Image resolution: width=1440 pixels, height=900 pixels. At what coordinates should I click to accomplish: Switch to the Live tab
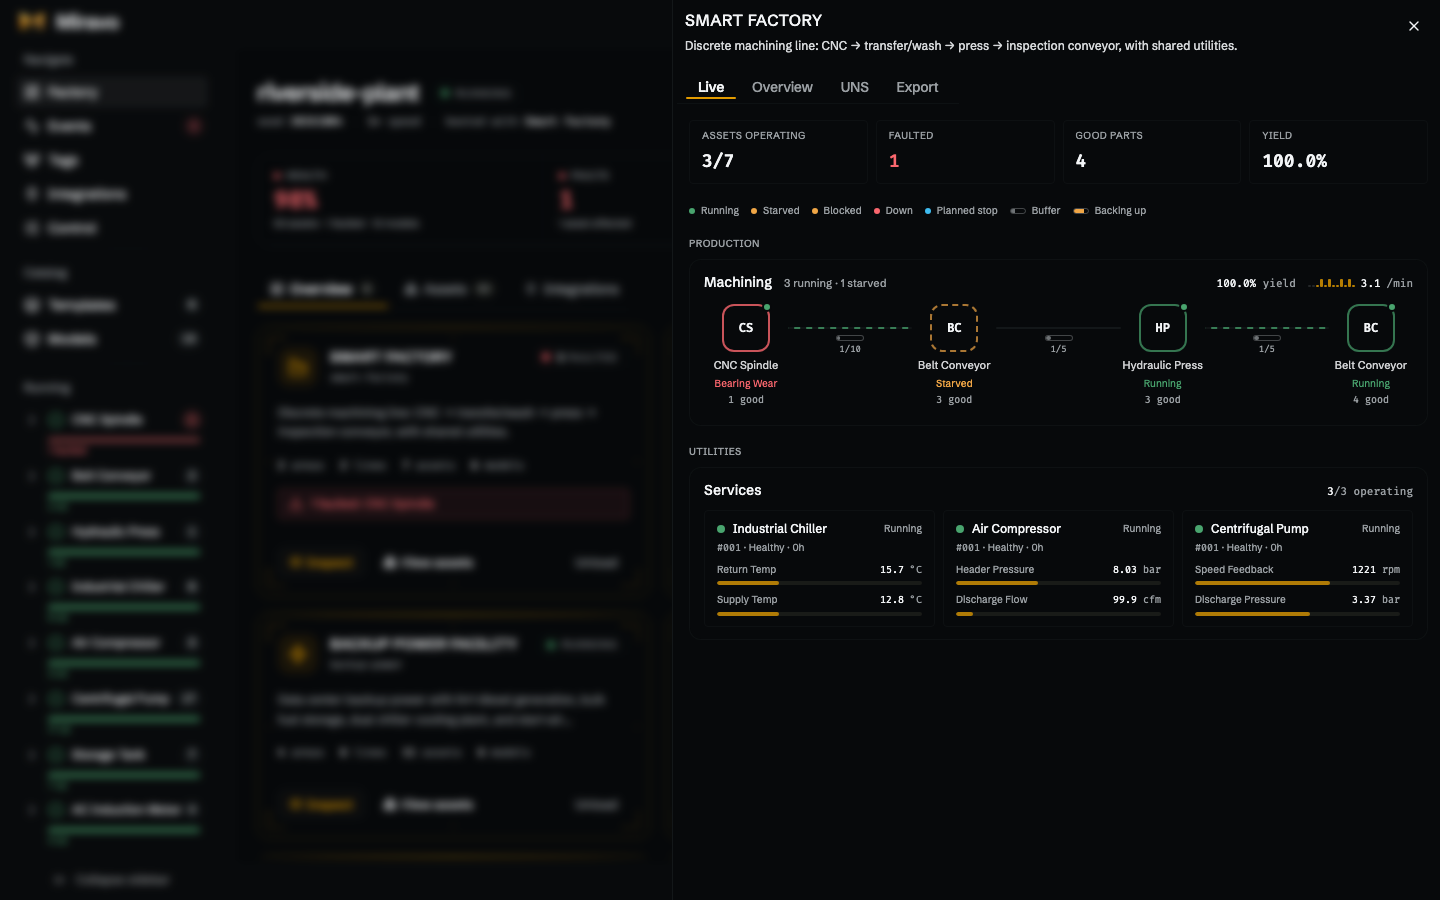[711, 87]
